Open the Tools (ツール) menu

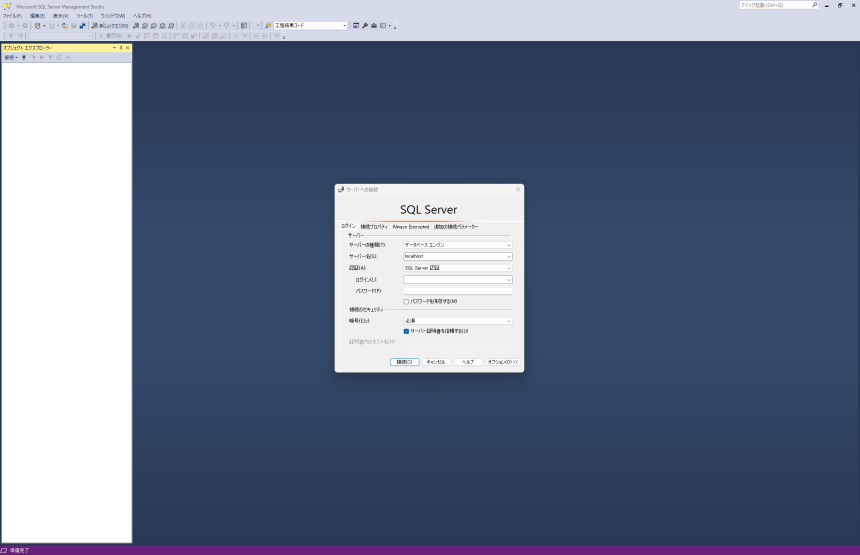point(84,16)
